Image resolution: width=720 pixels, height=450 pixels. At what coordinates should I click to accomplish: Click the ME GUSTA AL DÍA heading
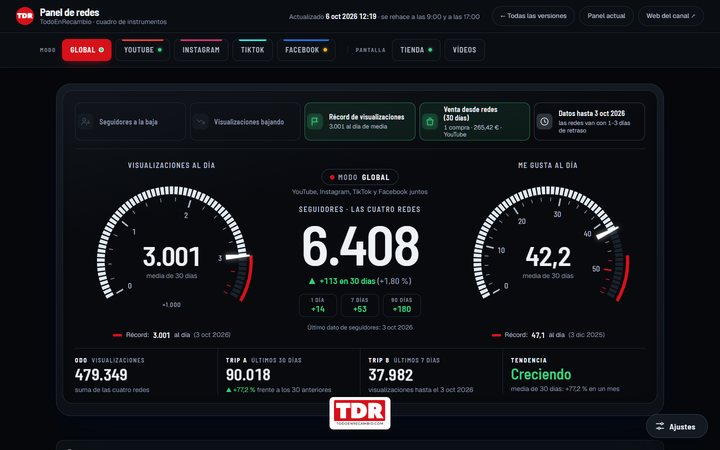click(x=548, y=165)
